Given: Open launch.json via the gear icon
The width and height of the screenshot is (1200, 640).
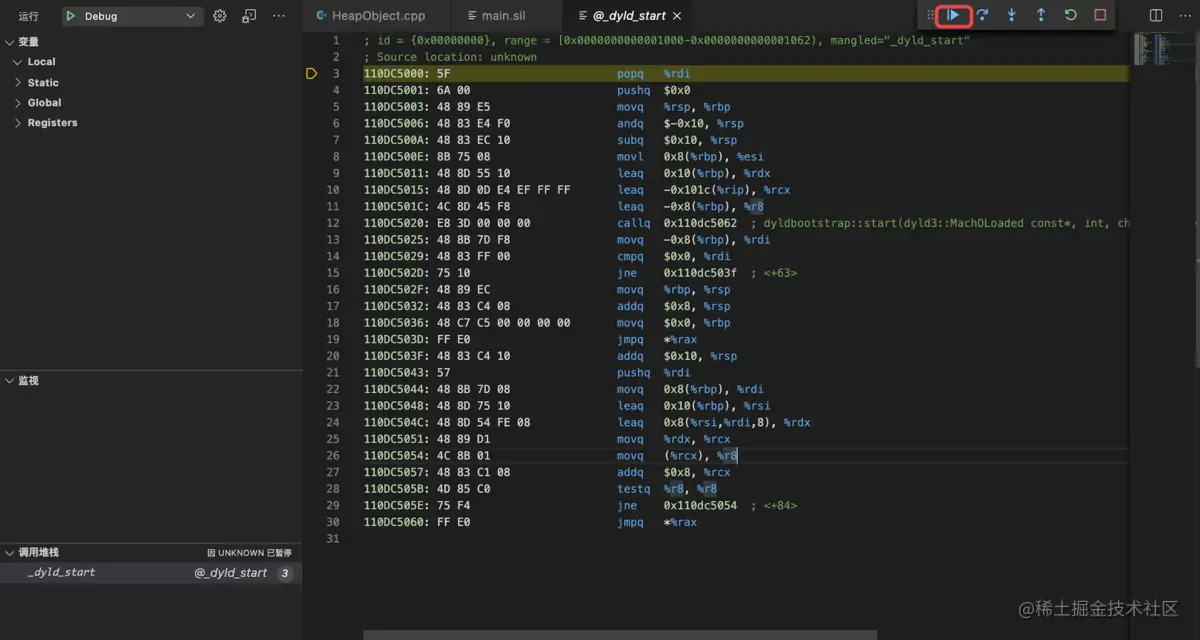Looking at the screenshot, I should pyautogui.click(x=220, y=16).
